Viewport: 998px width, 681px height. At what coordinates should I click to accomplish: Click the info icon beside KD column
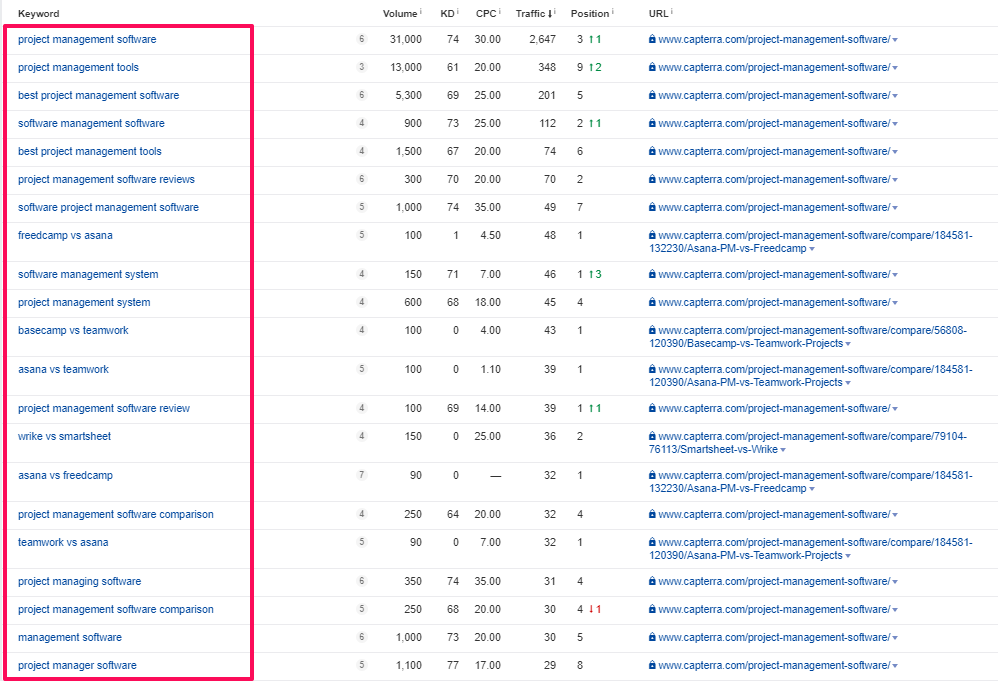click(459, 12)
